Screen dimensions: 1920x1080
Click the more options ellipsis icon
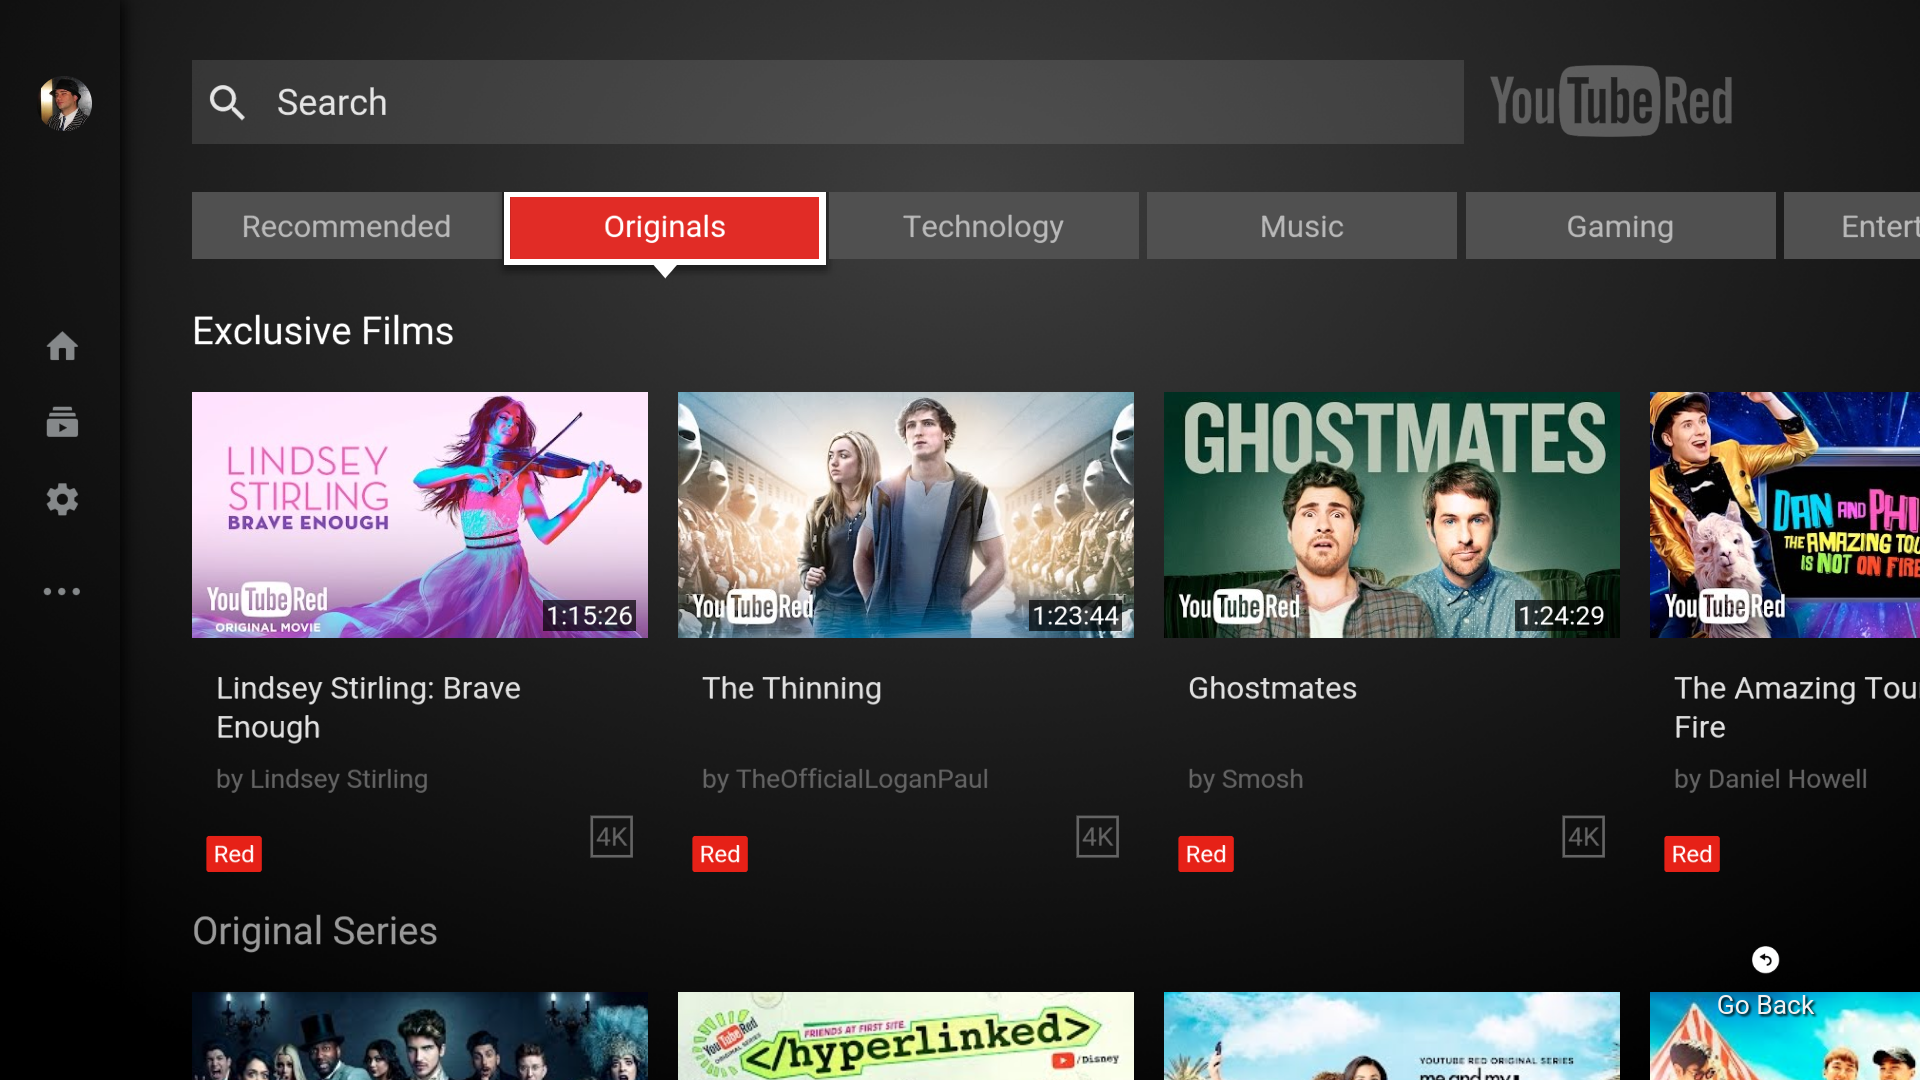[x=62, y=591]
